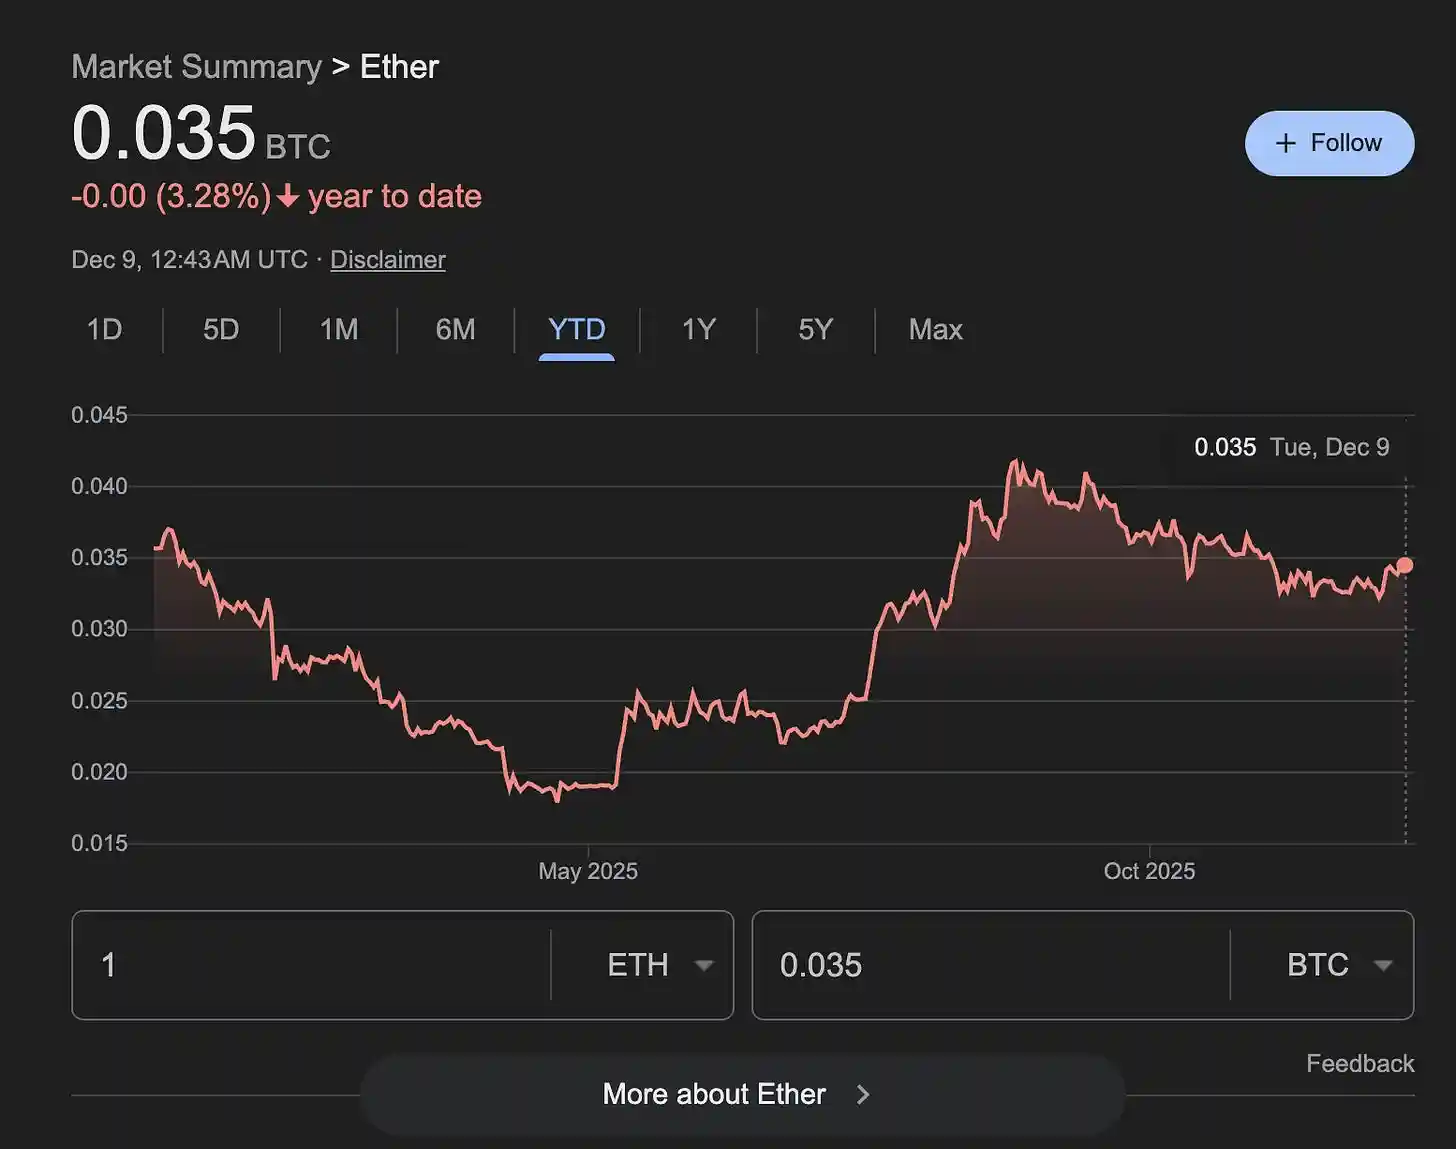Expand the ETH unit selector arrow
The width and height of the screenshot is (1456, 1149).
[705, 965]
